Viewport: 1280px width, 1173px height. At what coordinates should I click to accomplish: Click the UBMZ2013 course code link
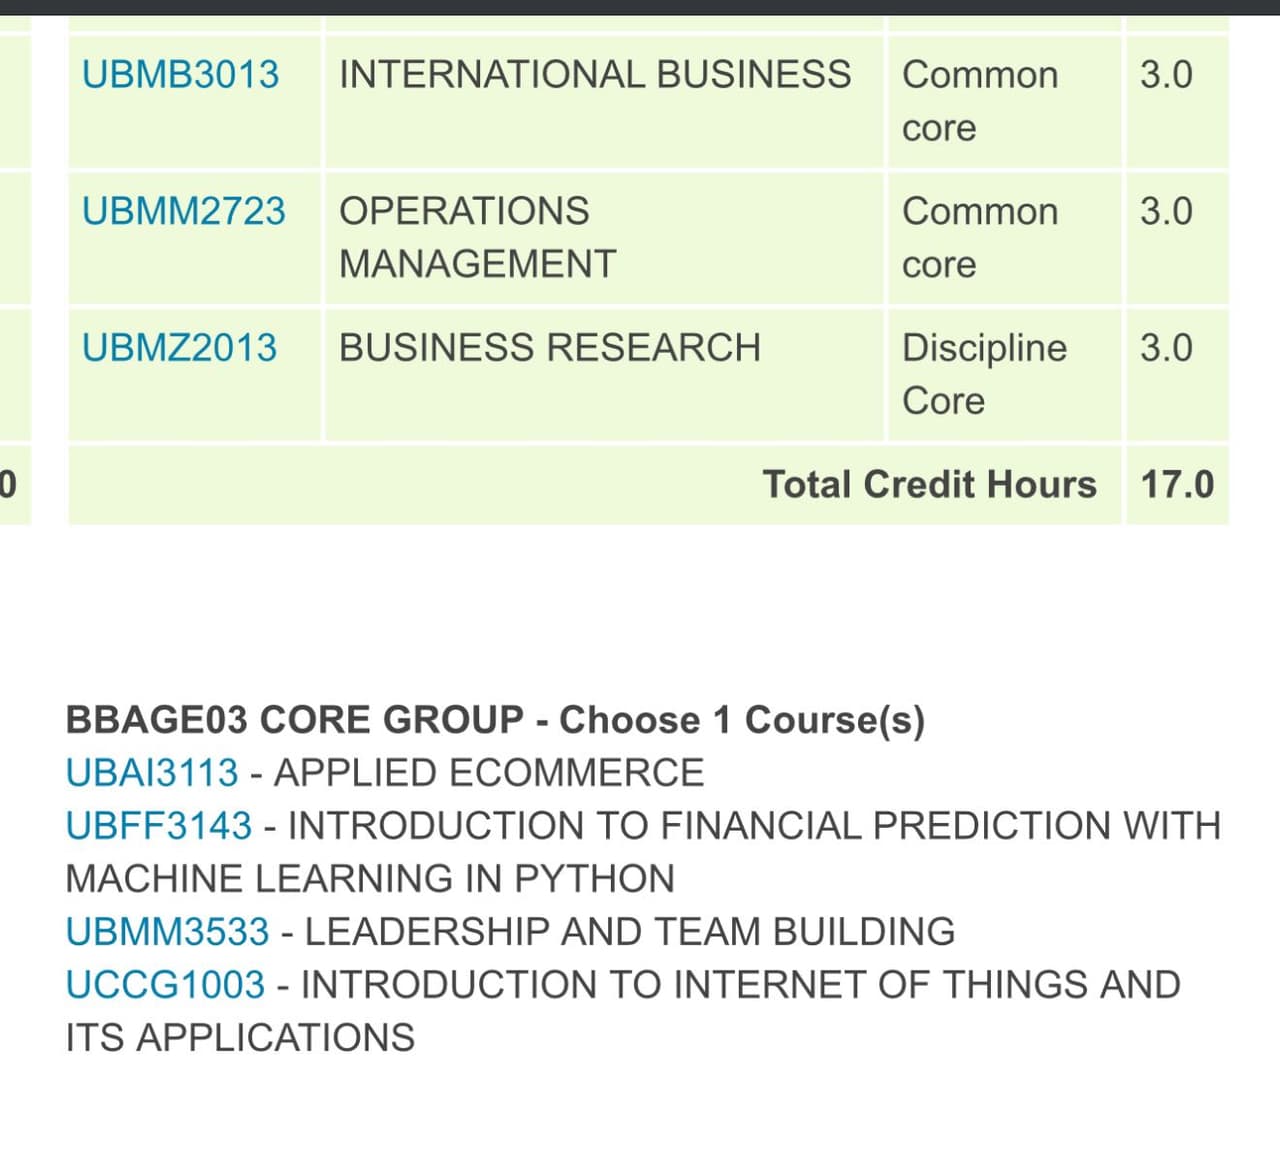point(179,348)
